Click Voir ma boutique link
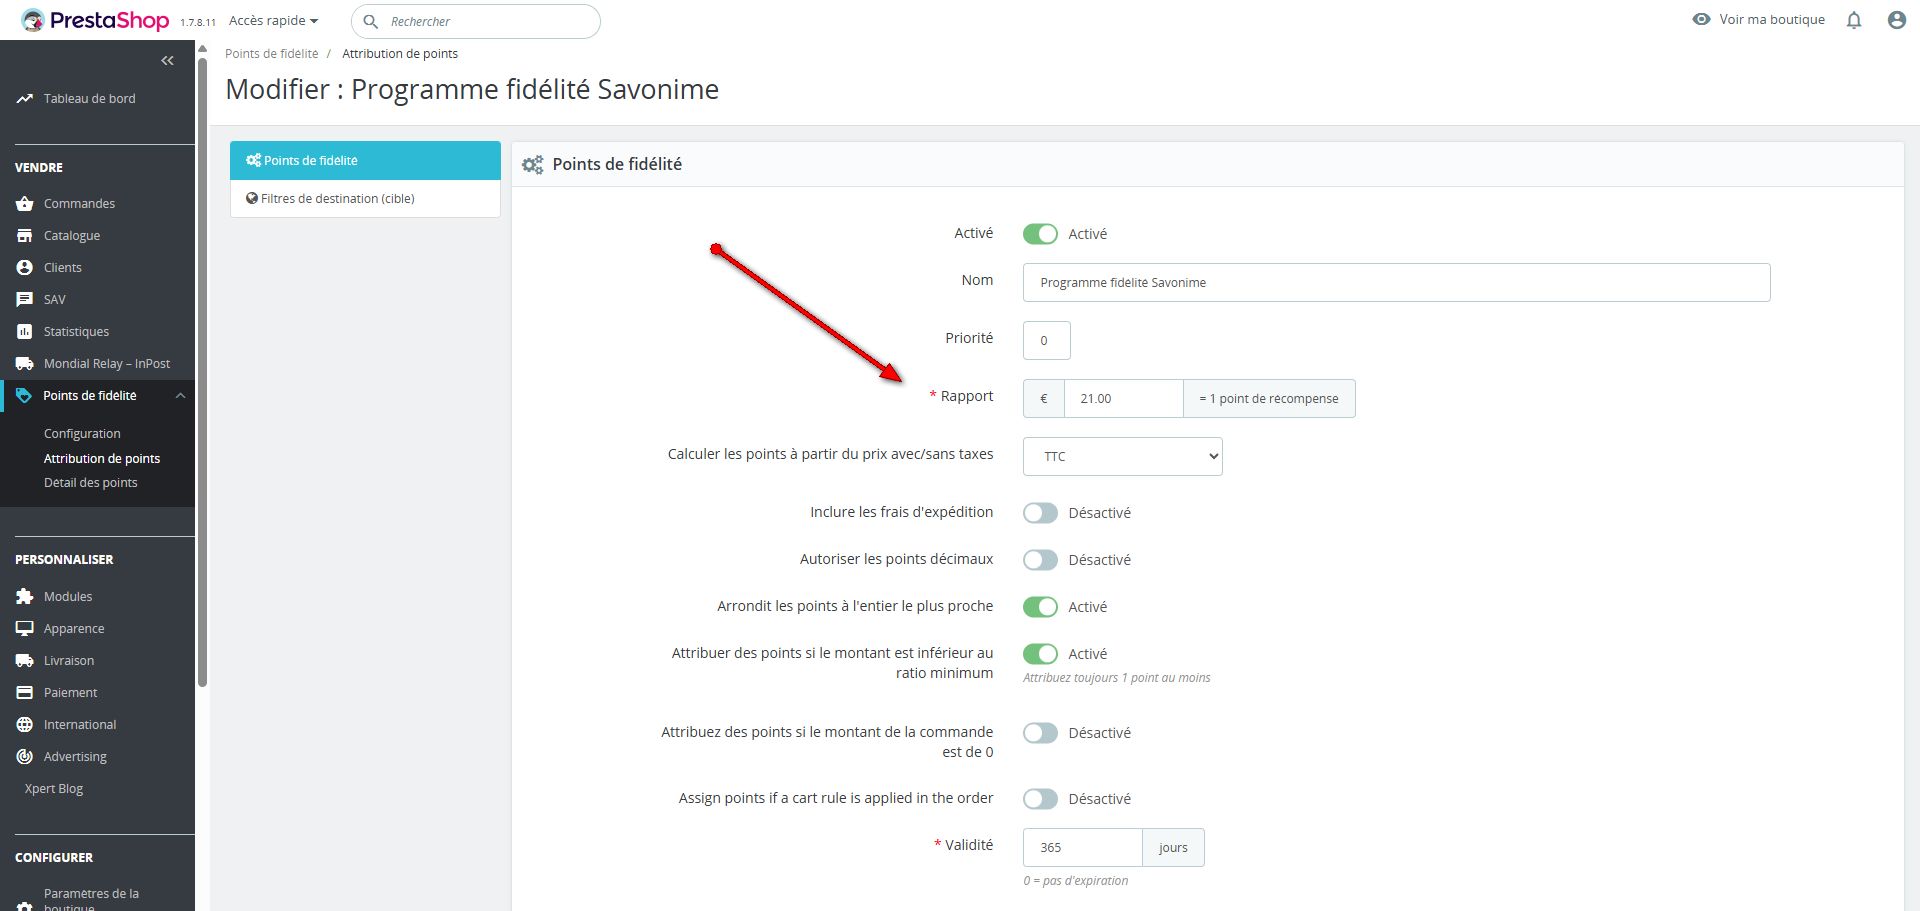This screenshot has width=1920, height=911. click(x=1771, y=20)
